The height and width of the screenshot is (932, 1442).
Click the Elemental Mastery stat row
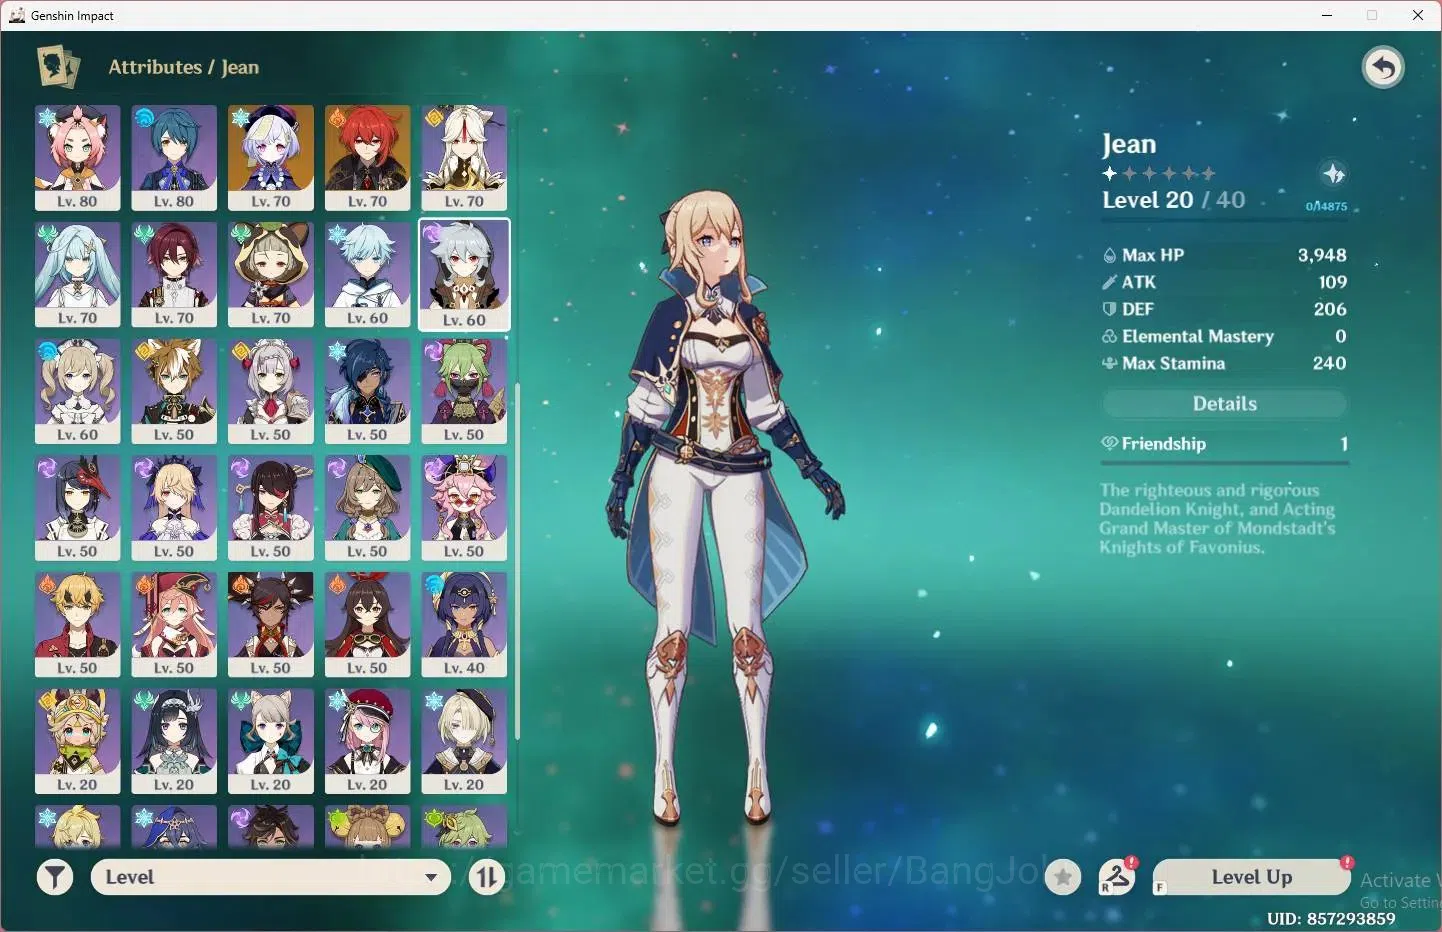coord(1224,336)
